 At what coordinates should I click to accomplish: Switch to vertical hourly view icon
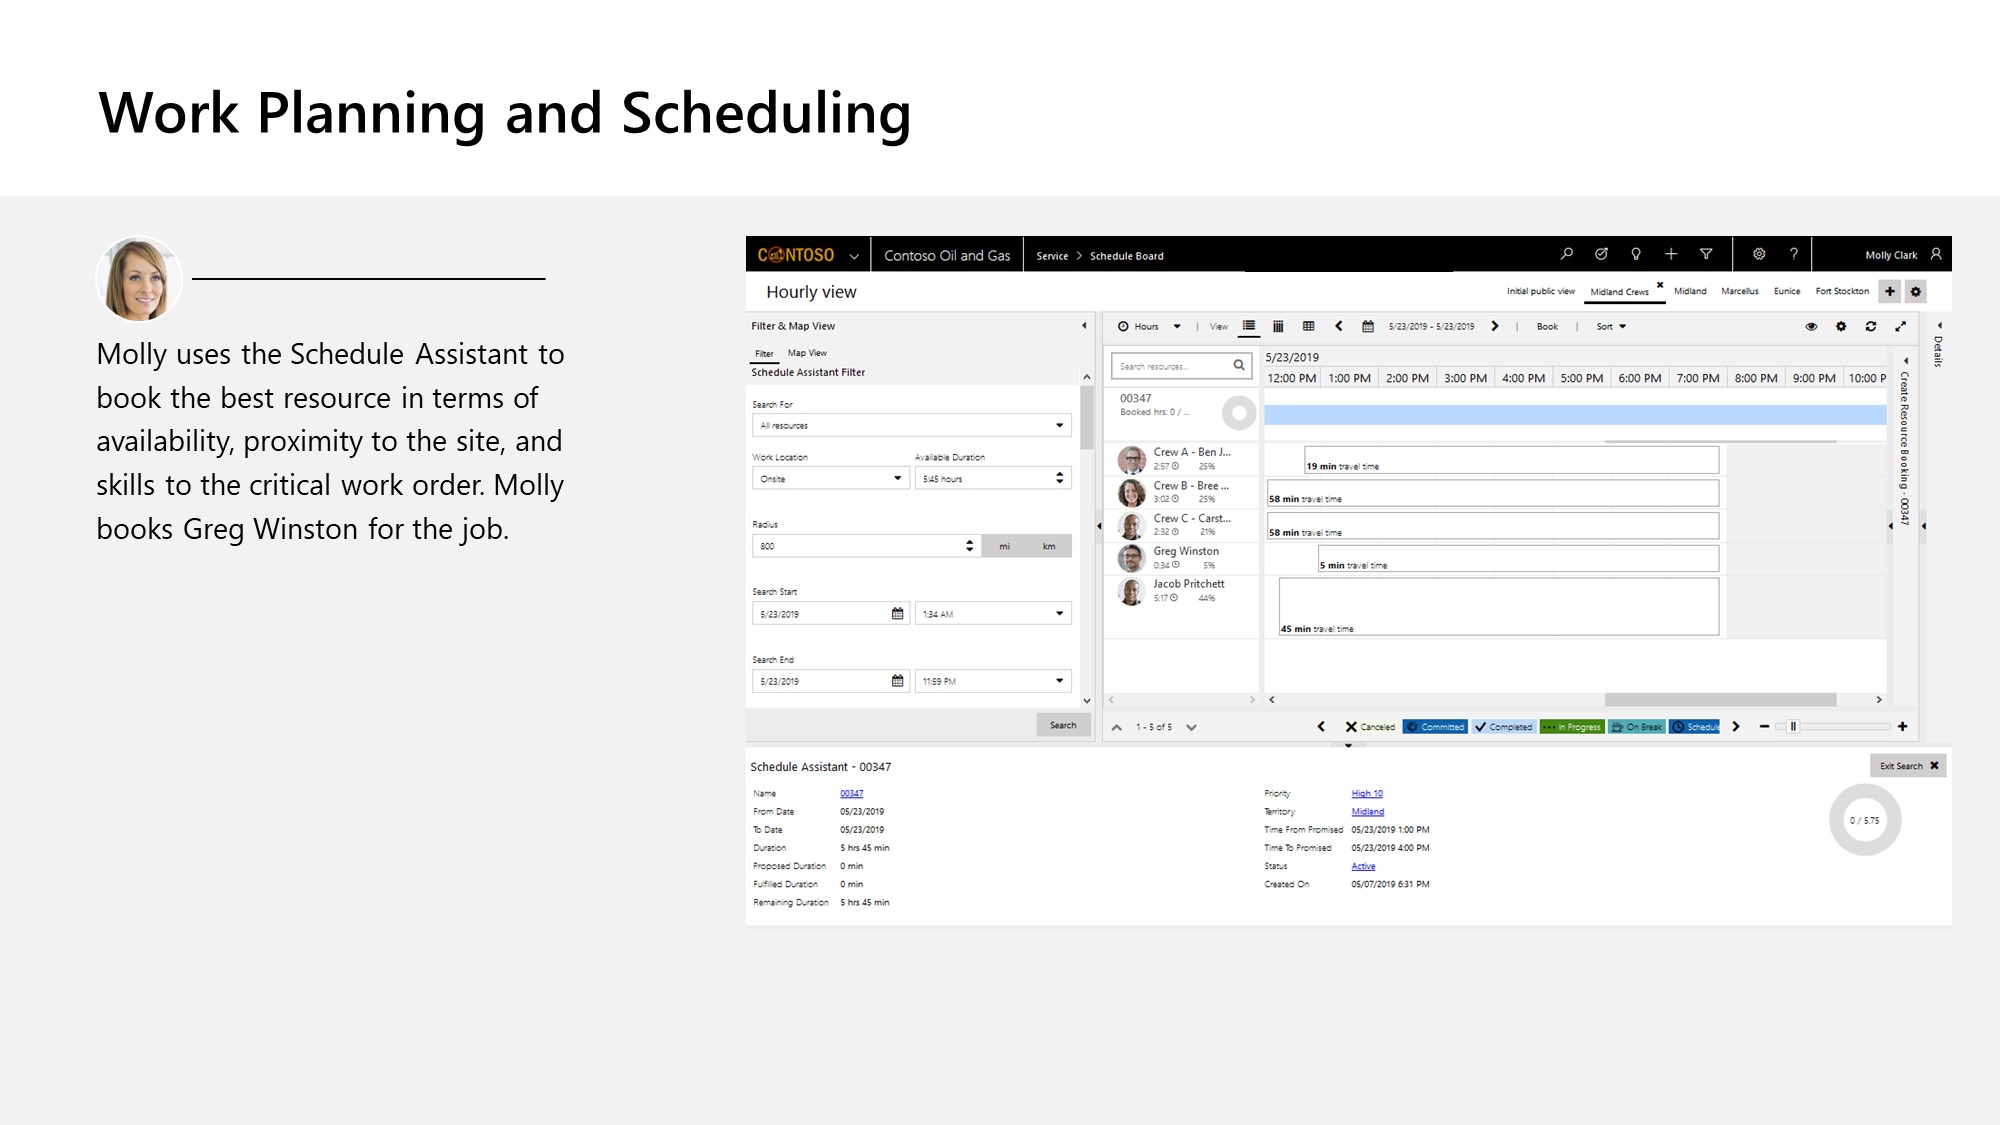1278,326
